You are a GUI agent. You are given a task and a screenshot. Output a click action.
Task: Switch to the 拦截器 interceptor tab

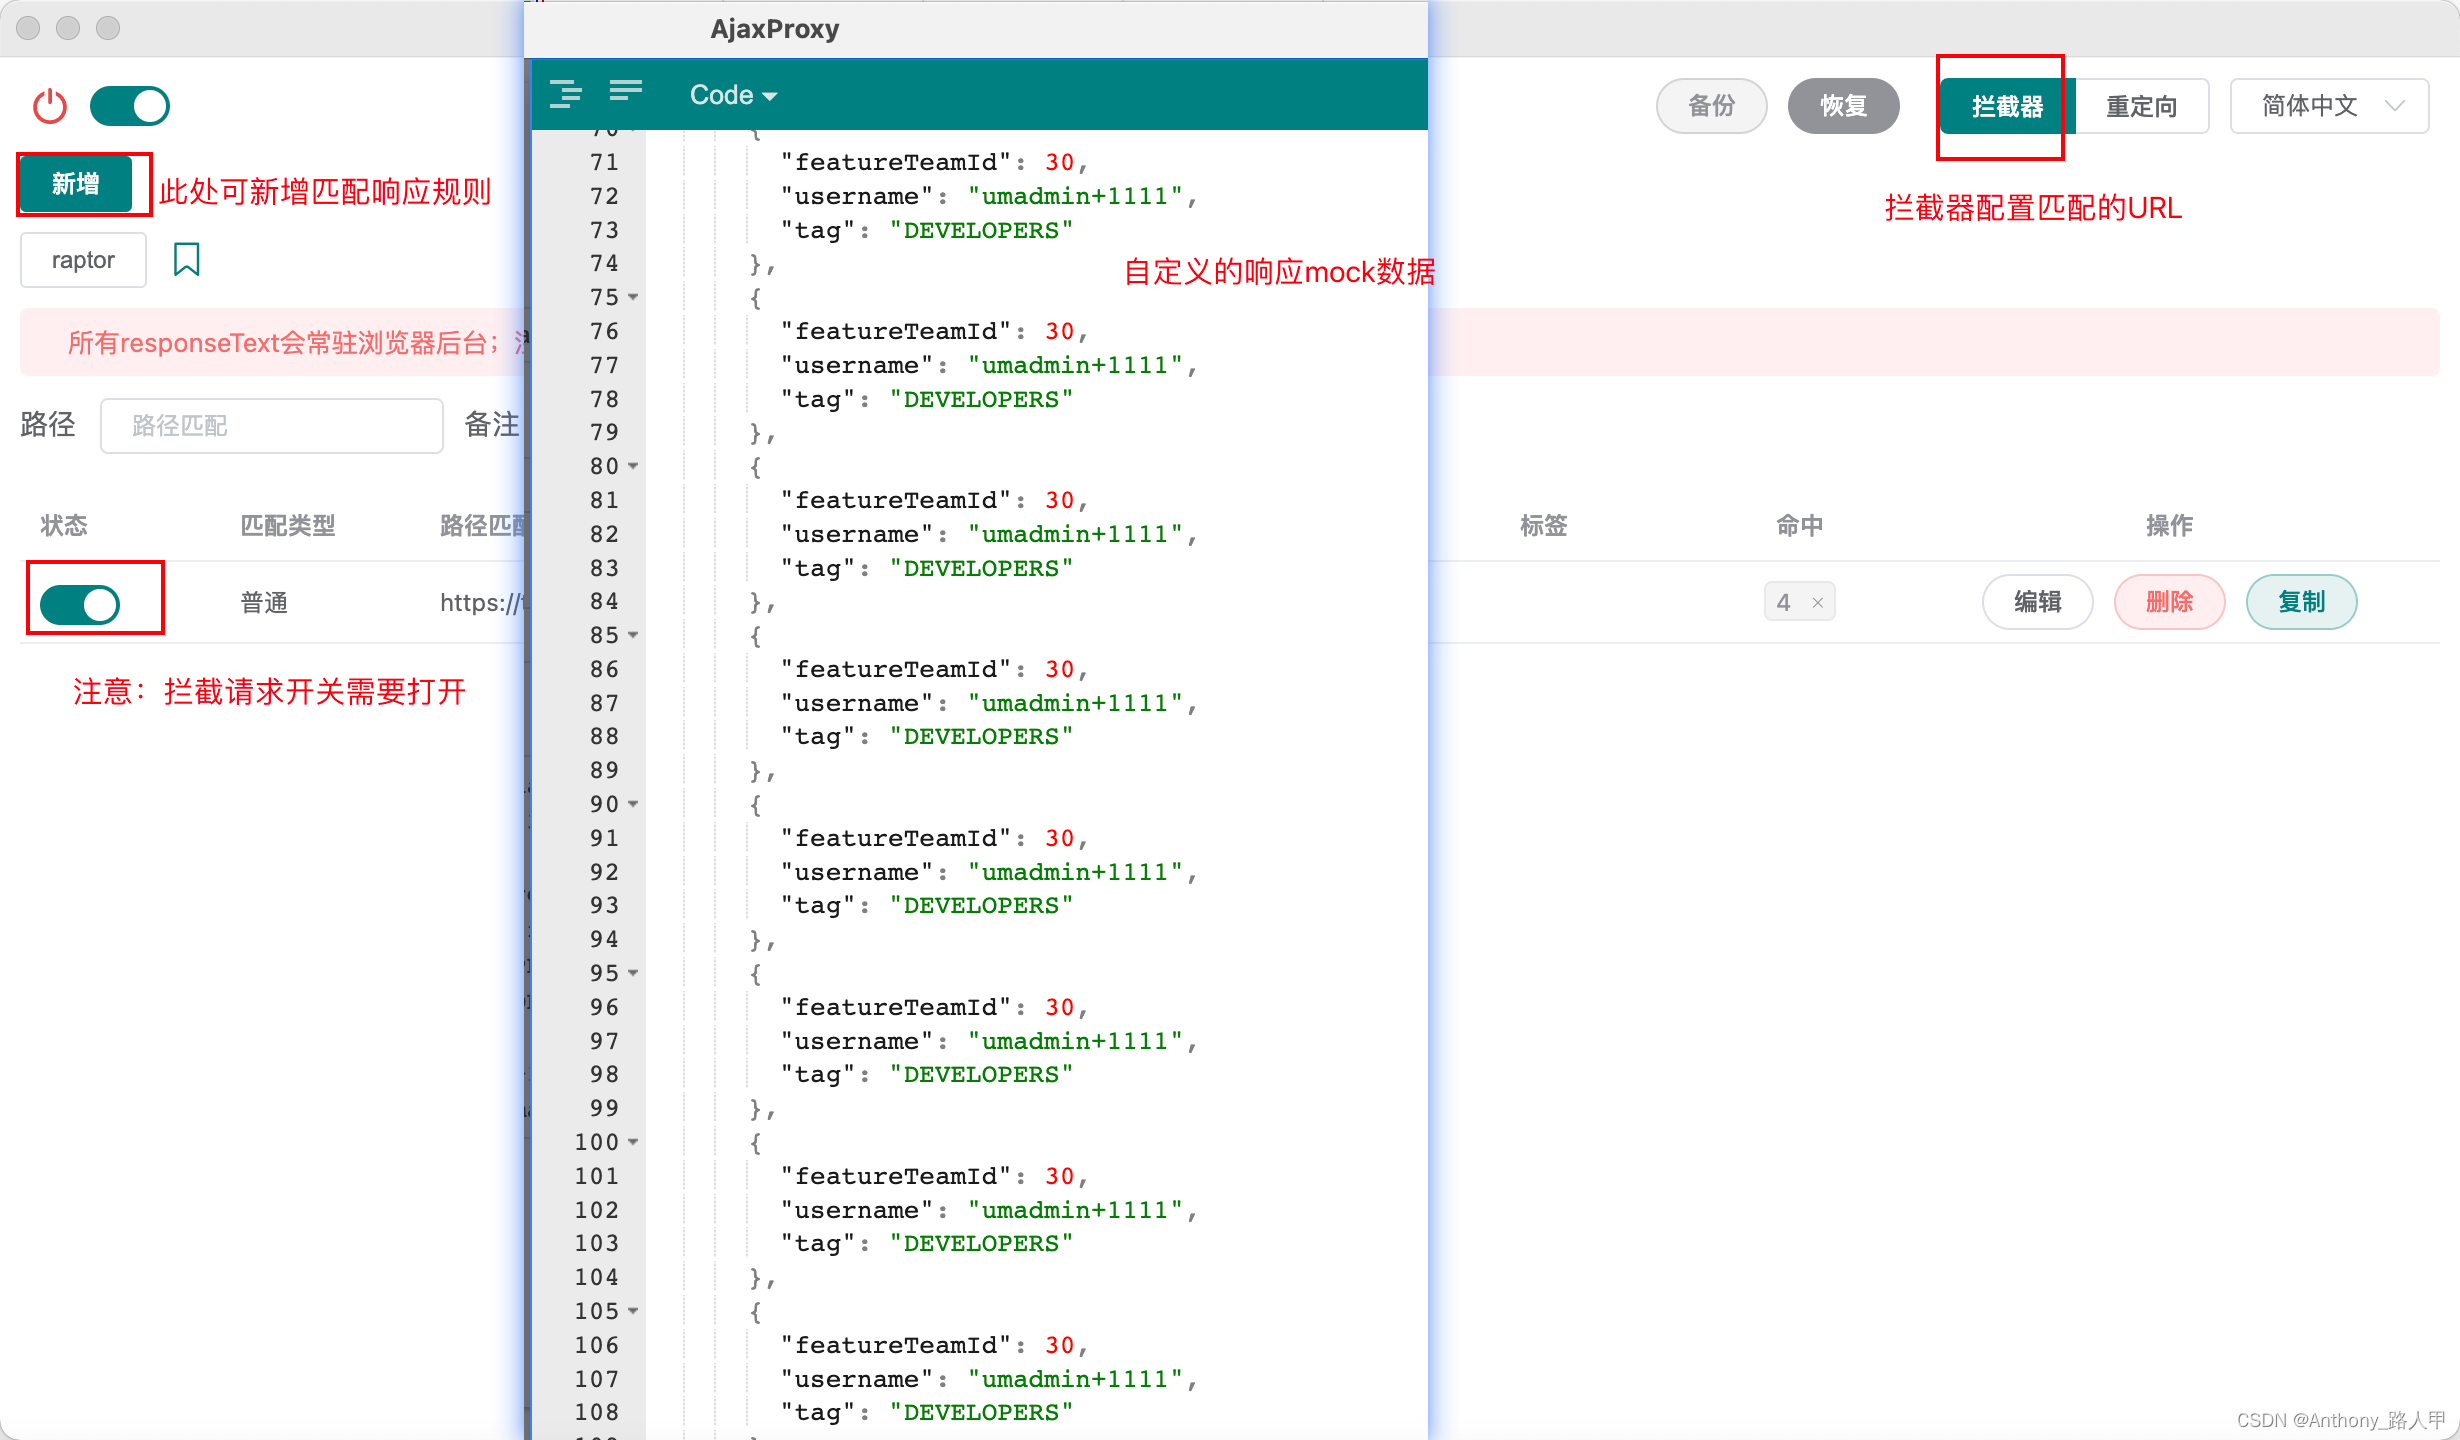coord(2007,106)
